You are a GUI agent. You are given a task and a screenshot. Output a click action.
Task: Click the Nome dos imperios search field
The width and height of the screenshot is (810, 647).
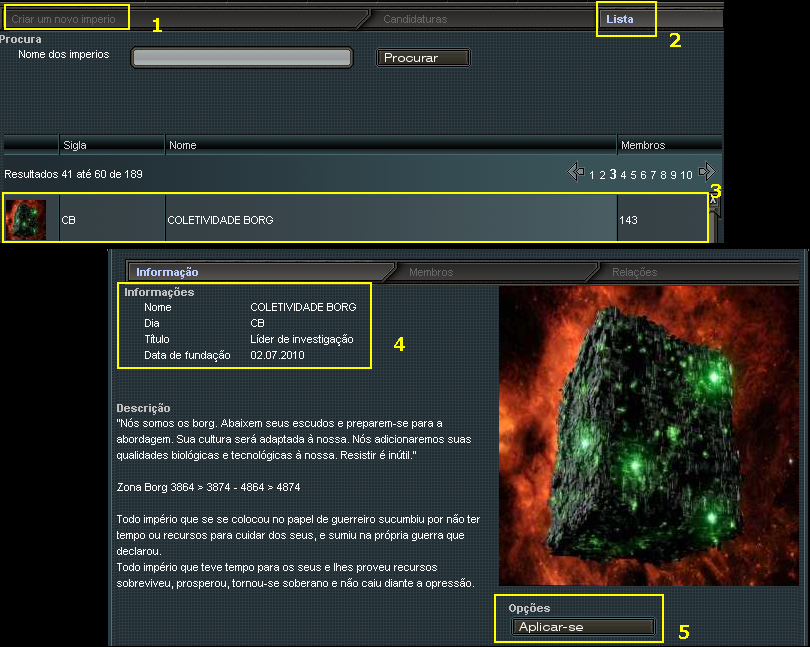point(242,58)
